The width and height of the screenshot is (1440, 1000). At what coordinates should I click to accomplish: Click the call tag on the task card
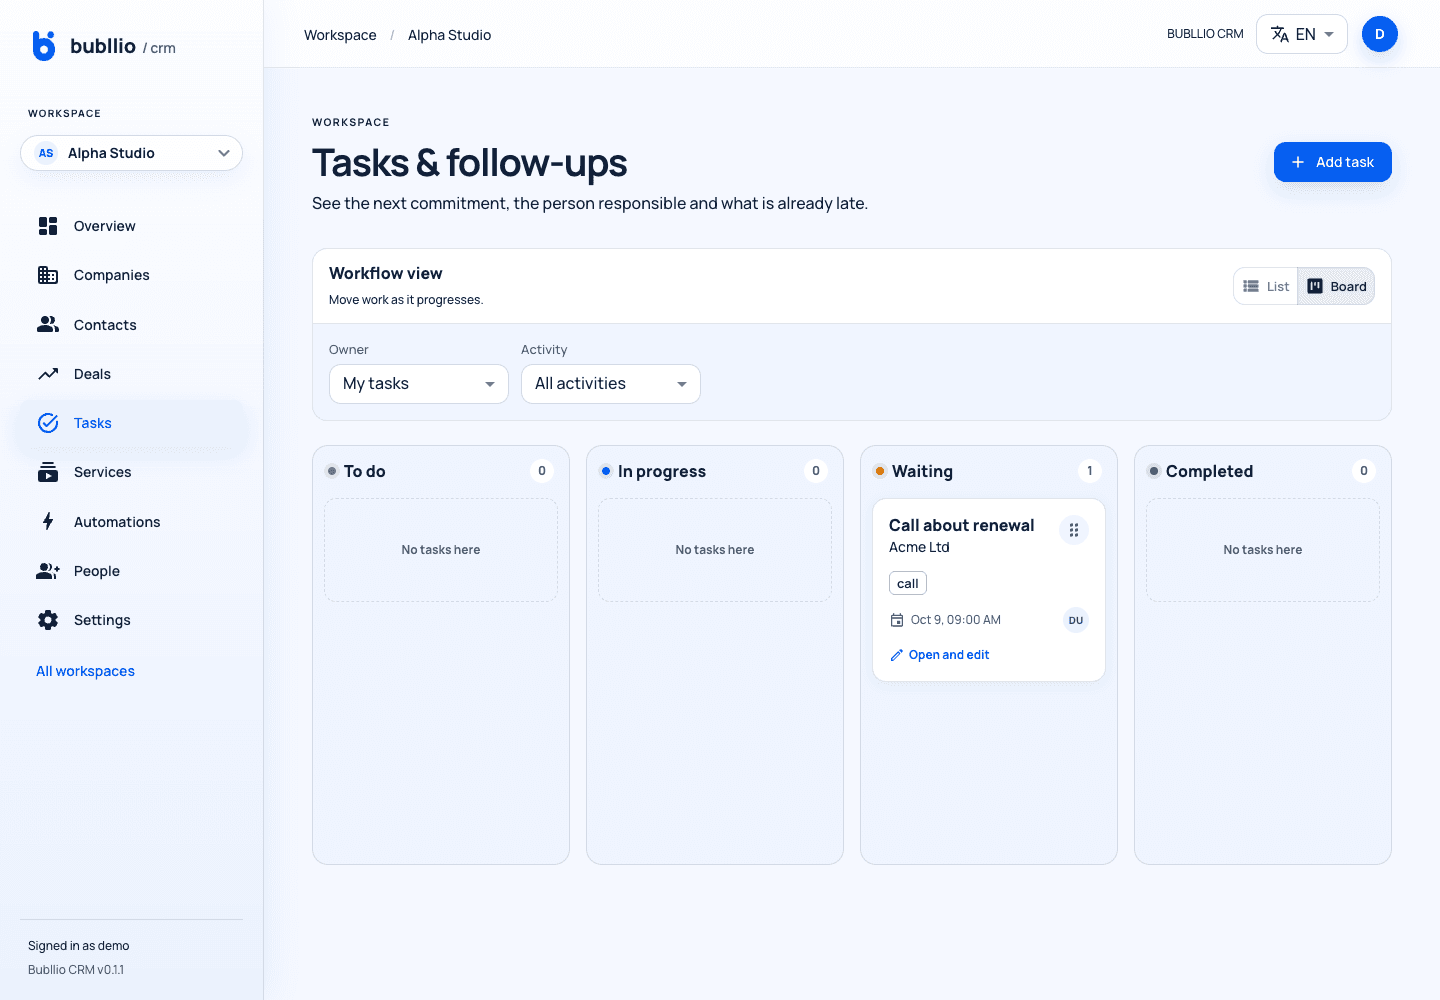908,583
